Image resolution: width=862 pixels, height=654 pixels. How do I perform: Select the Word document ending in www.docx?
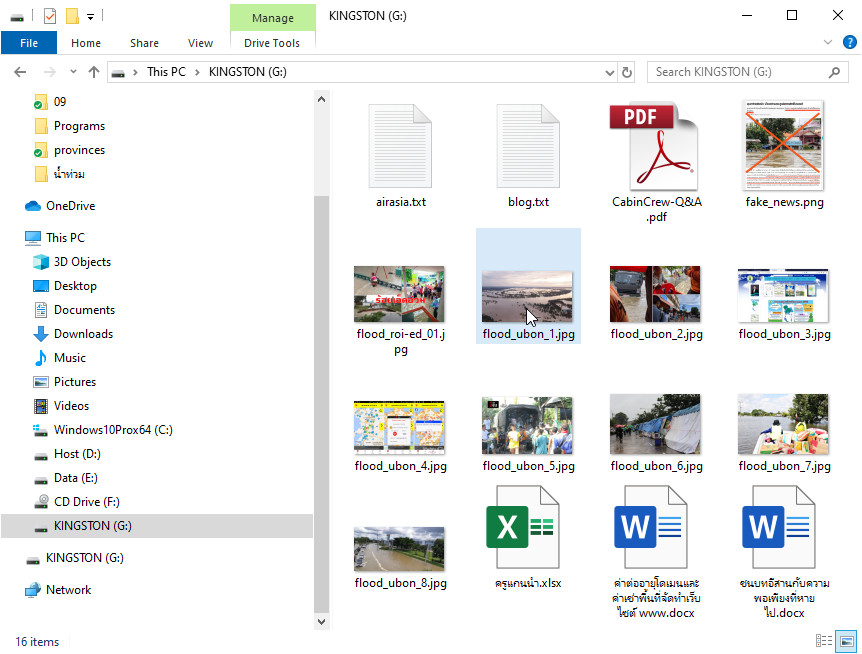pyautogui.click(x=655, y=527)
